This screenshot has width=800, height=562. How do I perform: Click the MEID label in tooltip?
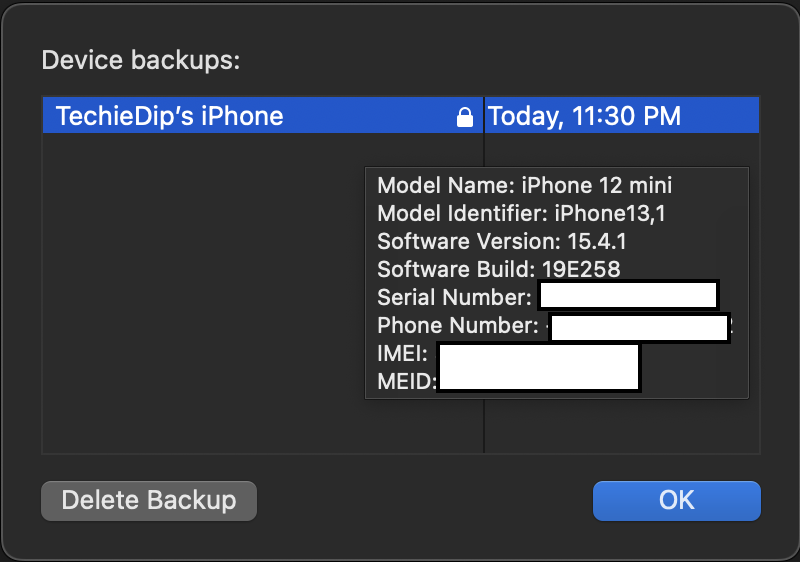(406, 380)
